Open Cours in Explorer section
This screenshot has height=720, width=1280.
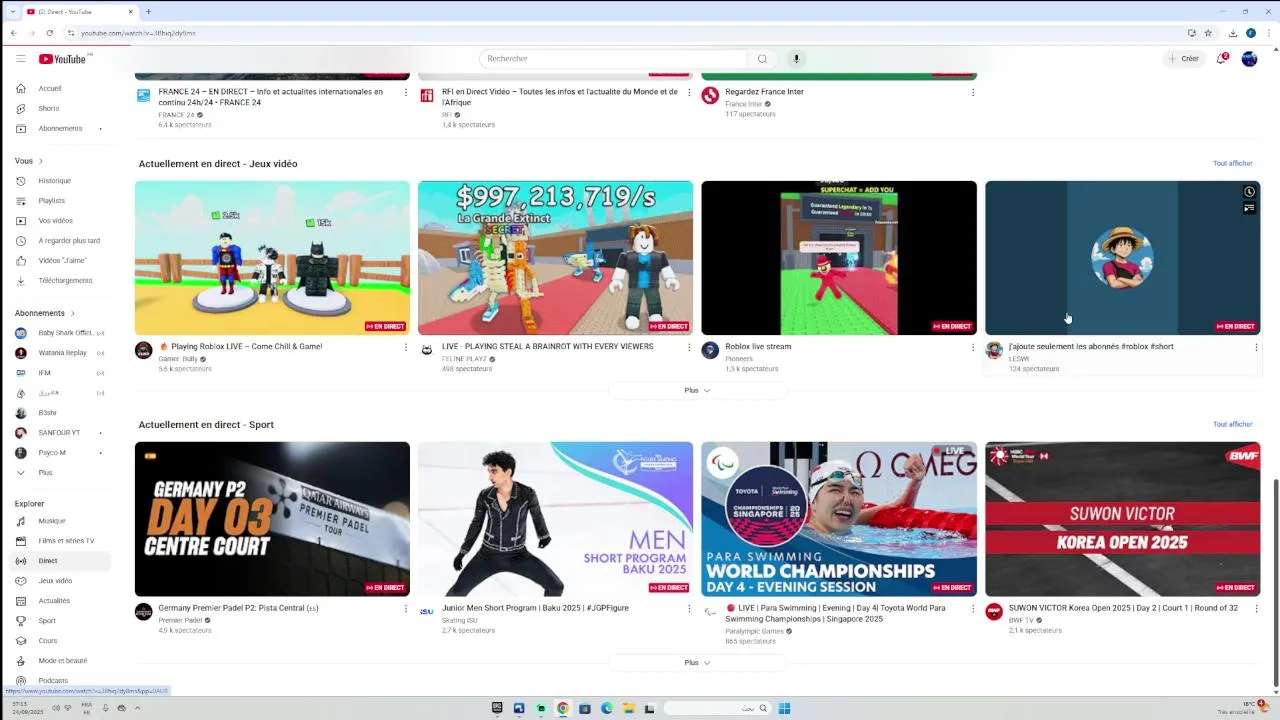click(58, 641)
